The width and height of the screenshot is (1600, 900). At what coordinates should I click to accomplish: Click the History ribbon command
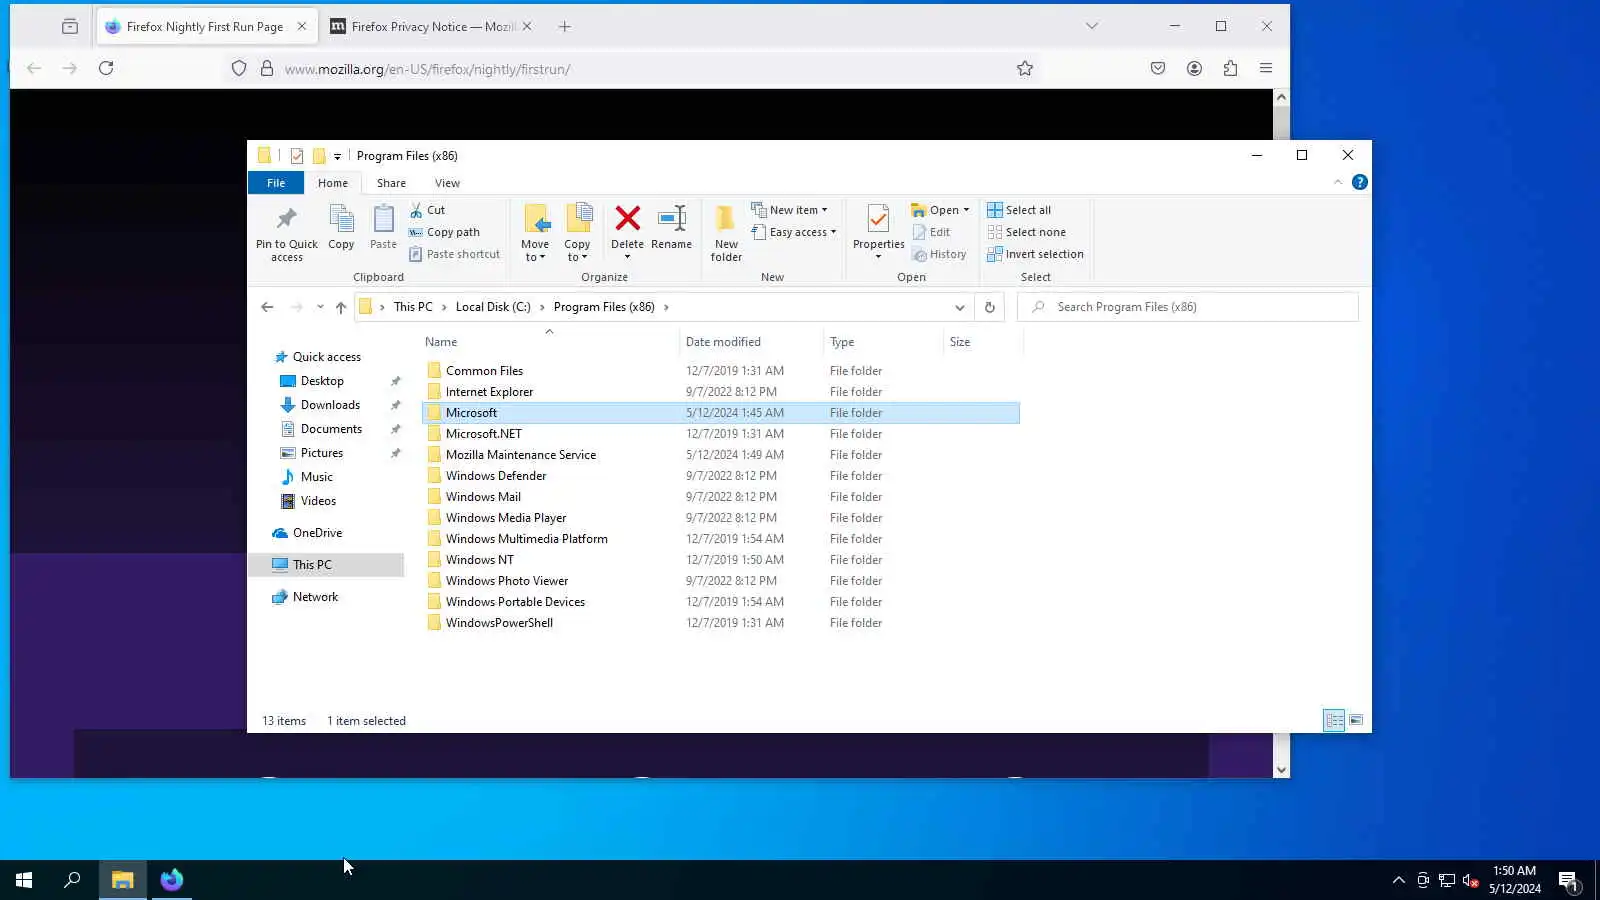click(x=939, y=254)
